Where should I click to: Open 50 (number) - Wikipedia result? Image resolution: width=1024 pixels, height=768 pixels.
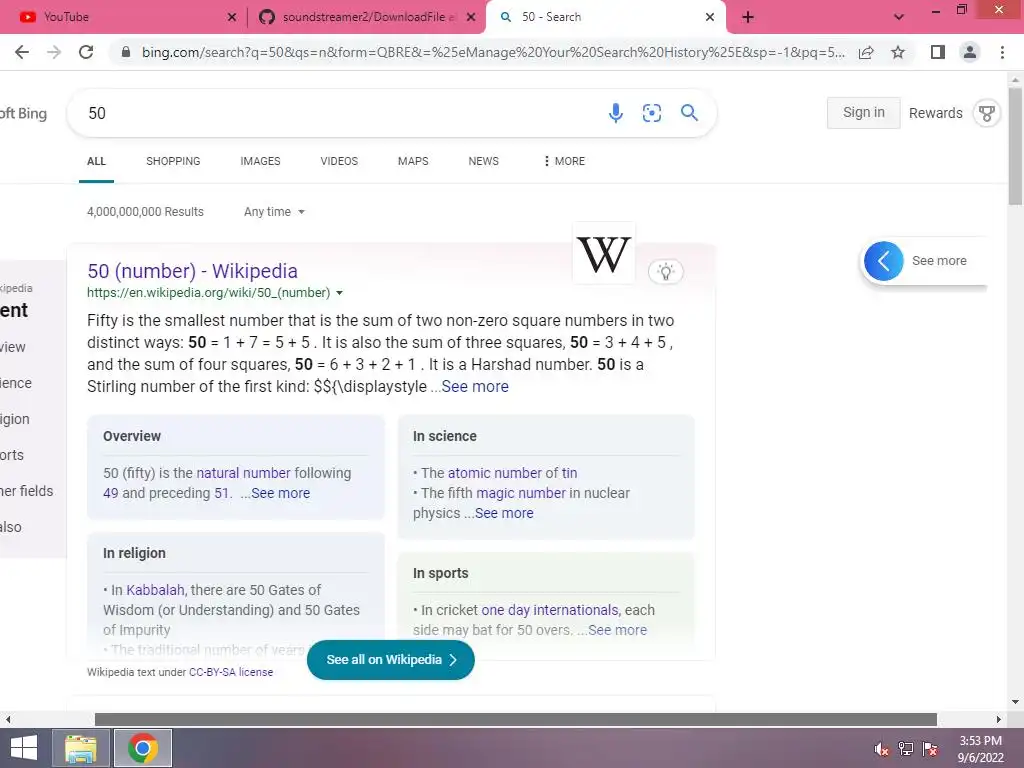click(x=193, y=271)
